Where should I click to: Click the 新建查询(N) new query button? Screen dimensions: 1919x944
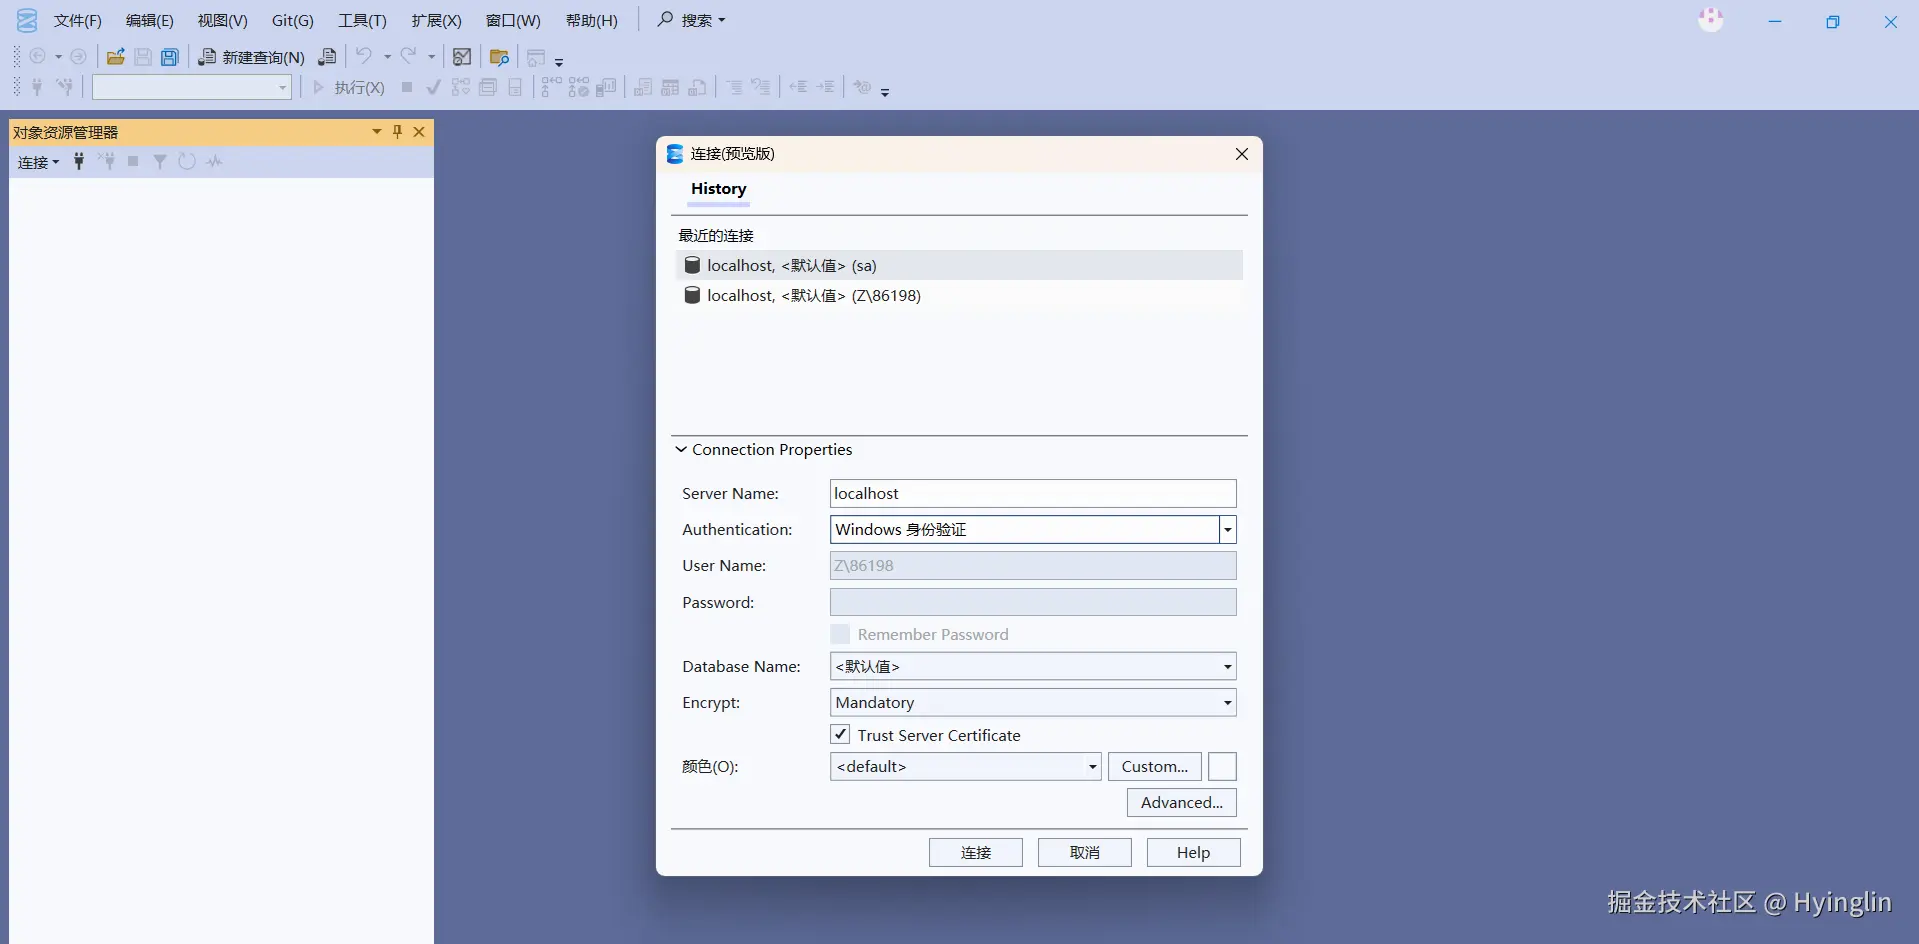click(x=252, y=57)
